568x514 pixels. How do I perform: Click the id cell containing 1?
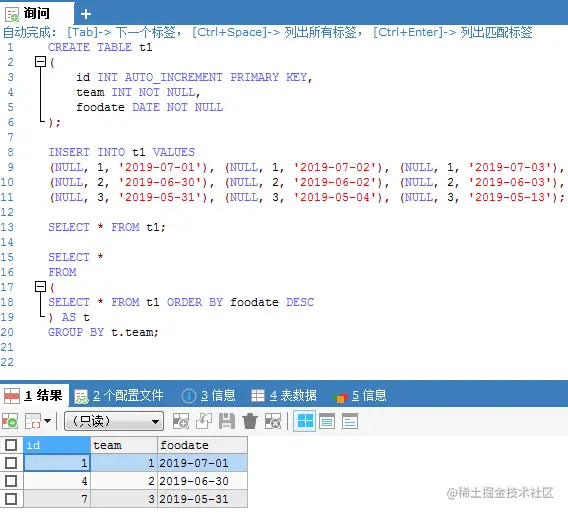pyautogui.click(x=57, y=463)
